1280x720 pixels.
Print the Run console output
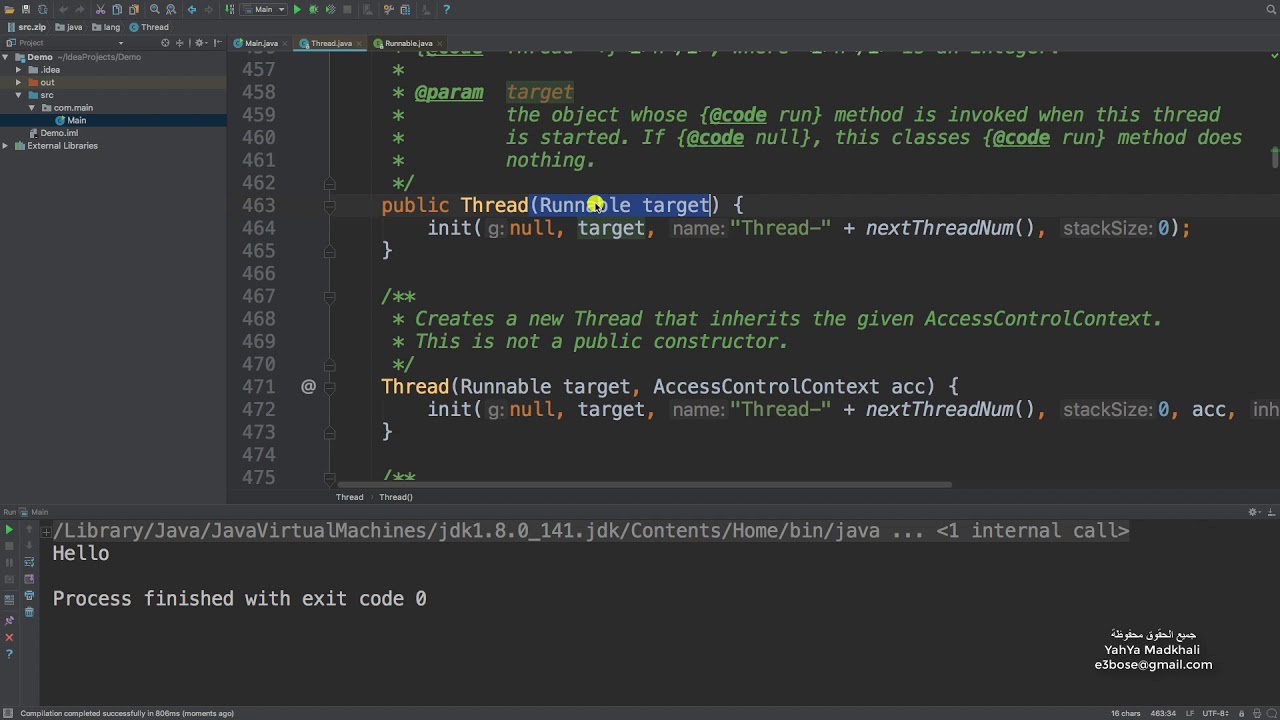click(x=29, y=595)
